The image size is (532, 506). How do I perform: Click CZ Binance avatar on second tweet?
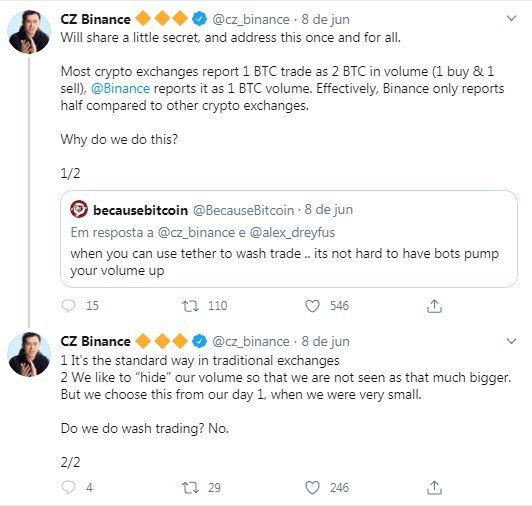(x=29, y=354)
